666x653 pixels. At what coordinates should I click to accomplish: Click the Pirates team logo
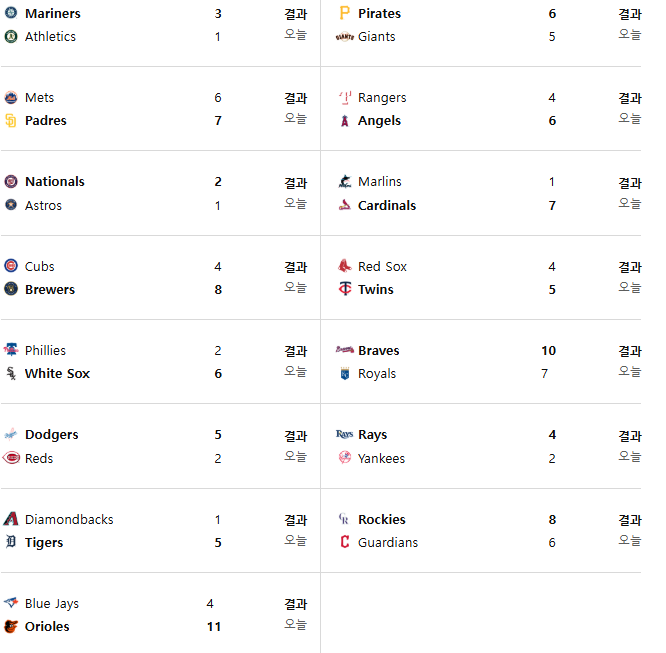(x=344, y=13)
